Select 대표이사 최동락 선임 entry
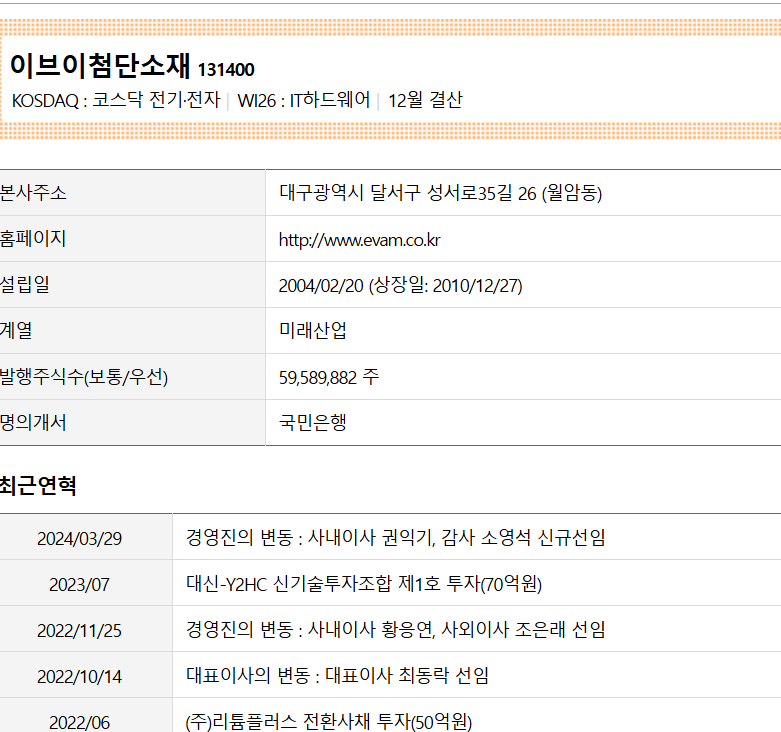 point(337,675)
